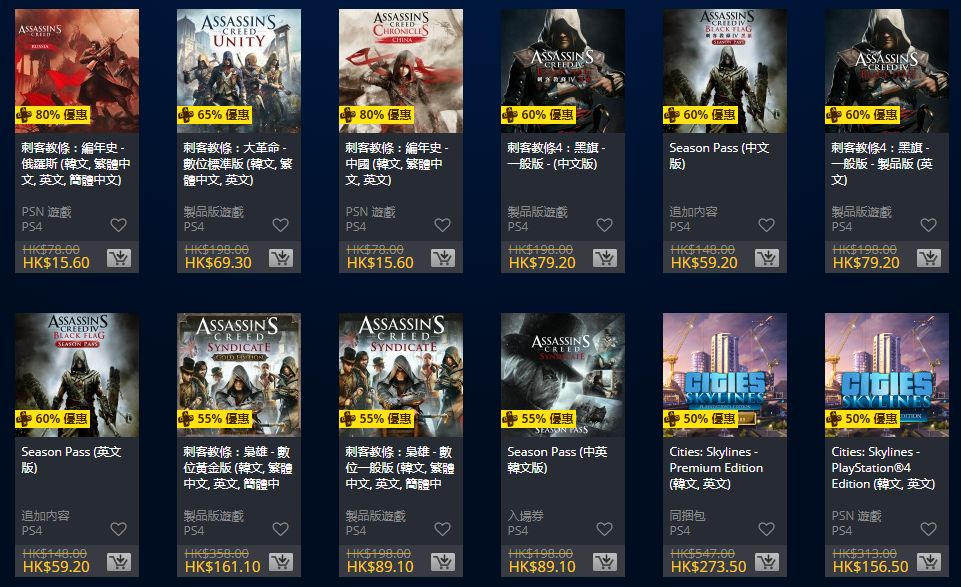Toggle wishlist heart for Assassin's Creed Unity
Image resolution: width=961 pixels, height=587 pixels.
pos(281,225)
